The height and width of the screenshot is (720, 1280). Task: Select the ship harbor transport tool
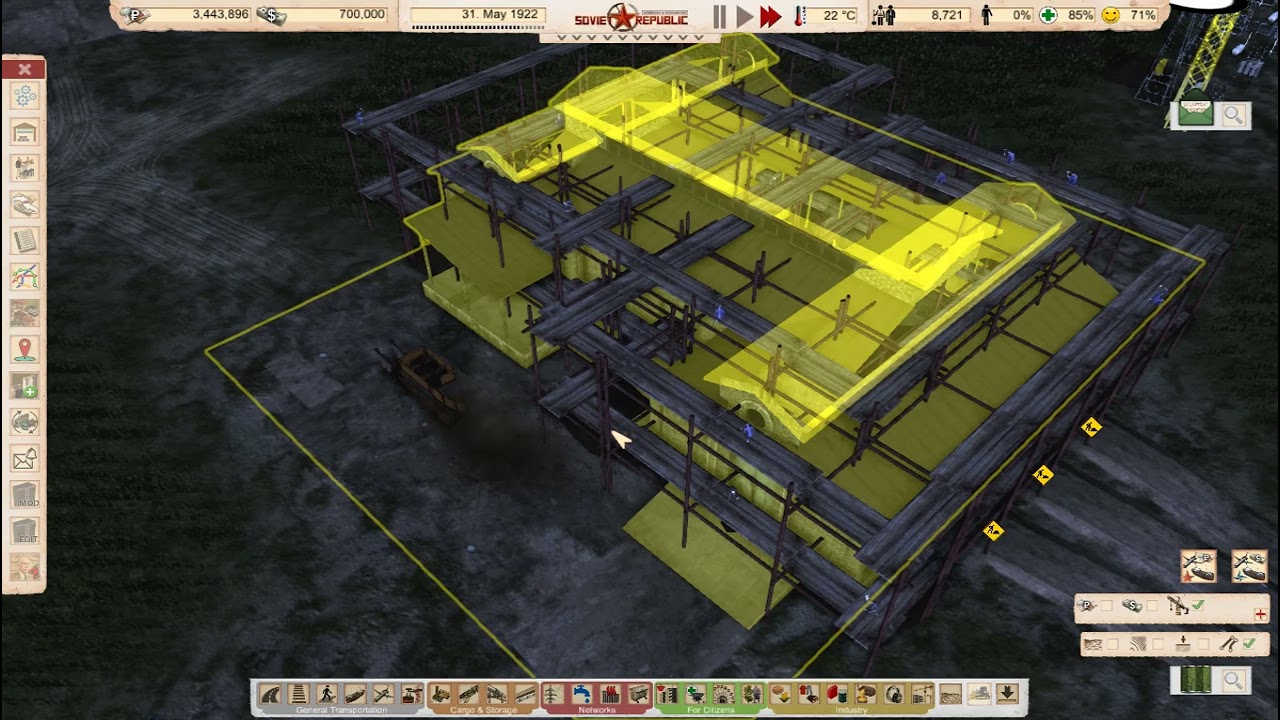coord(355,694)
